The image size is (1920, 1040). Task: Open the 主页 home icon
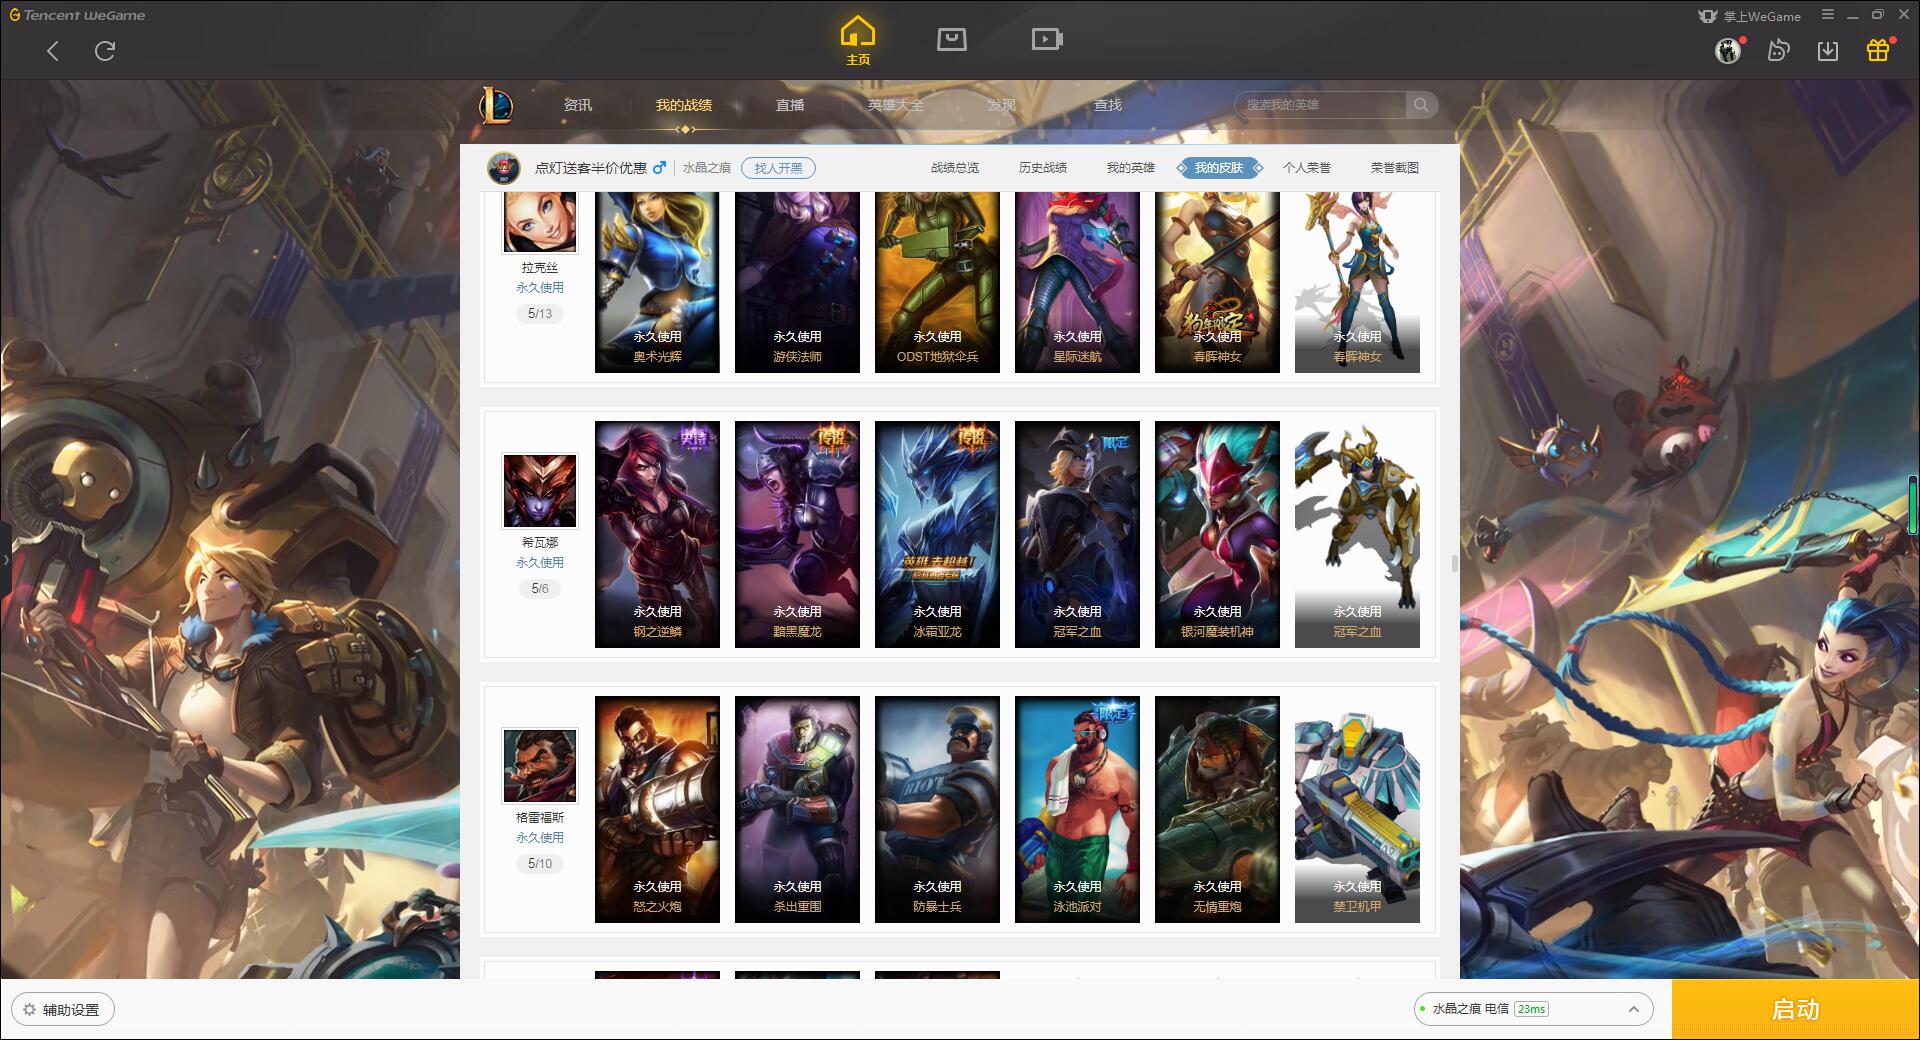pyautogui.click(x=857, y=41)
